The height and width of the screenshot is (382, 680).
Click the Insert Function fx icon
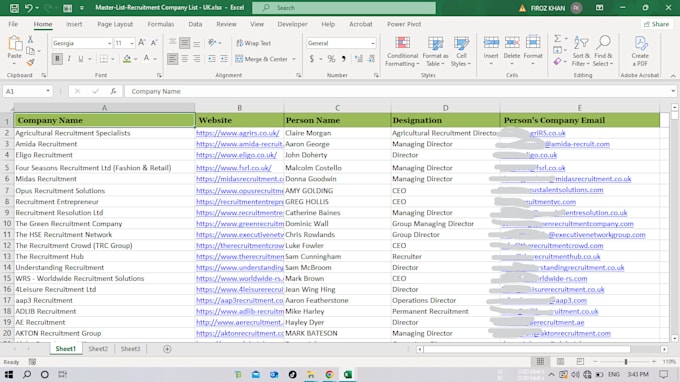(x=113, y=91)
